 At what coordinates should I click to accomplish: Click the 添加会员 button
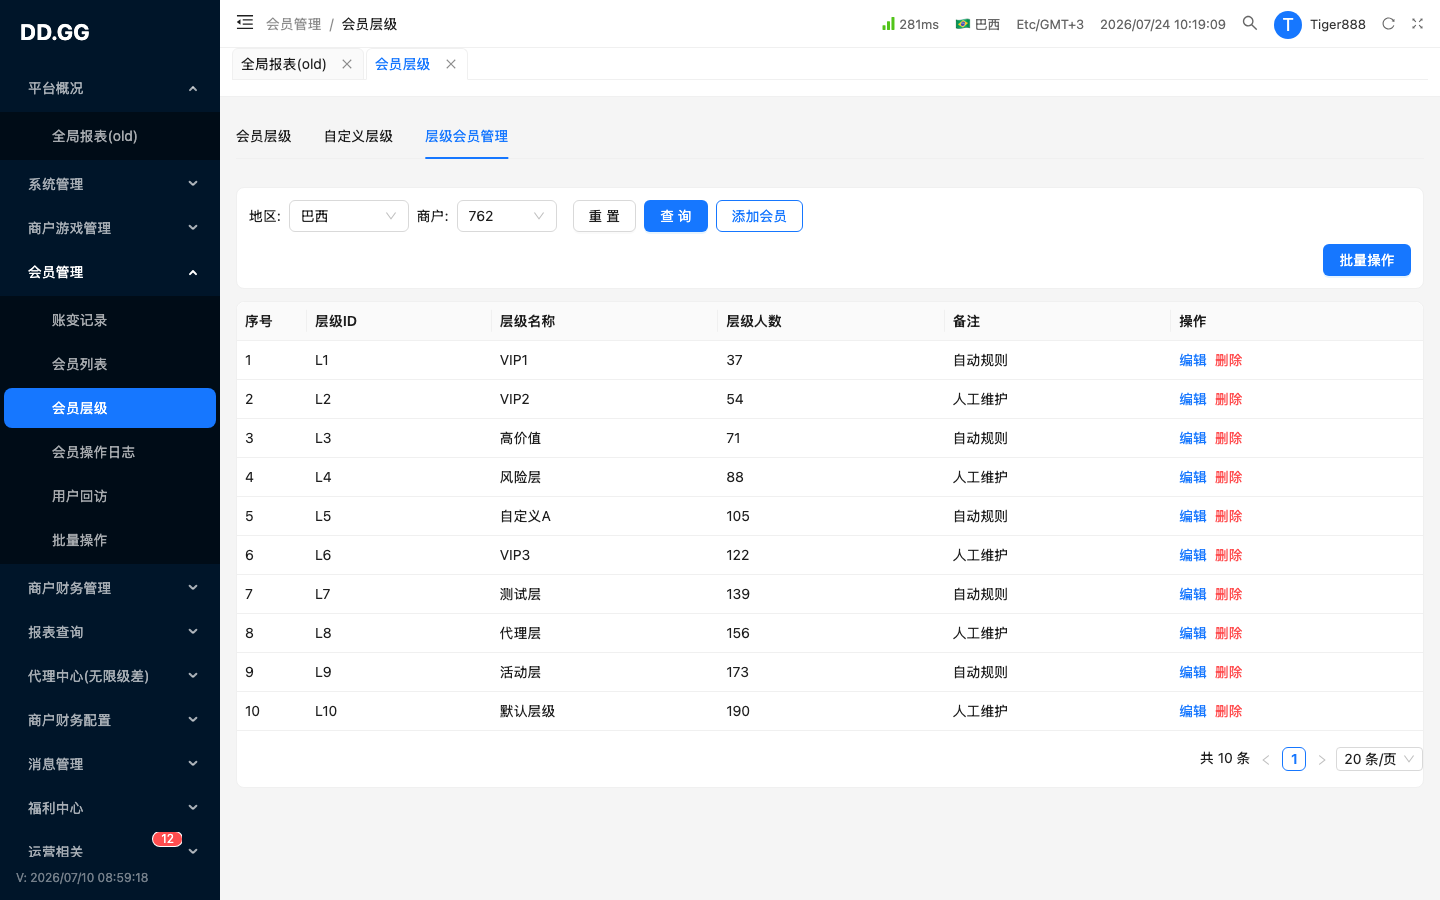tap(759, 216)
